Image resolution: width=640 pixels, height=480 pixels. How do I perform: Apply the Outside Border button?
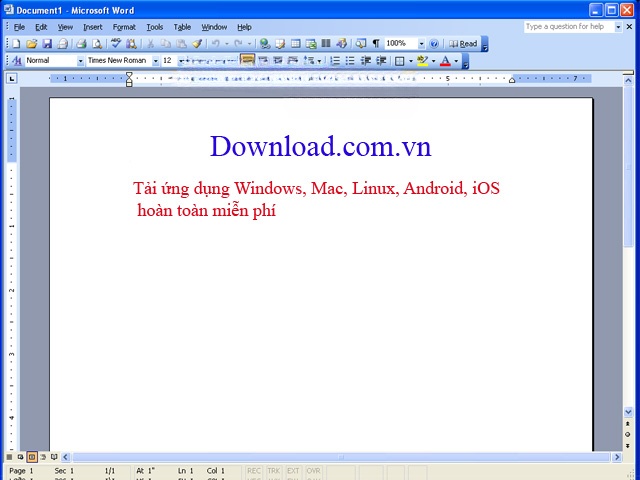click(400, 61)
